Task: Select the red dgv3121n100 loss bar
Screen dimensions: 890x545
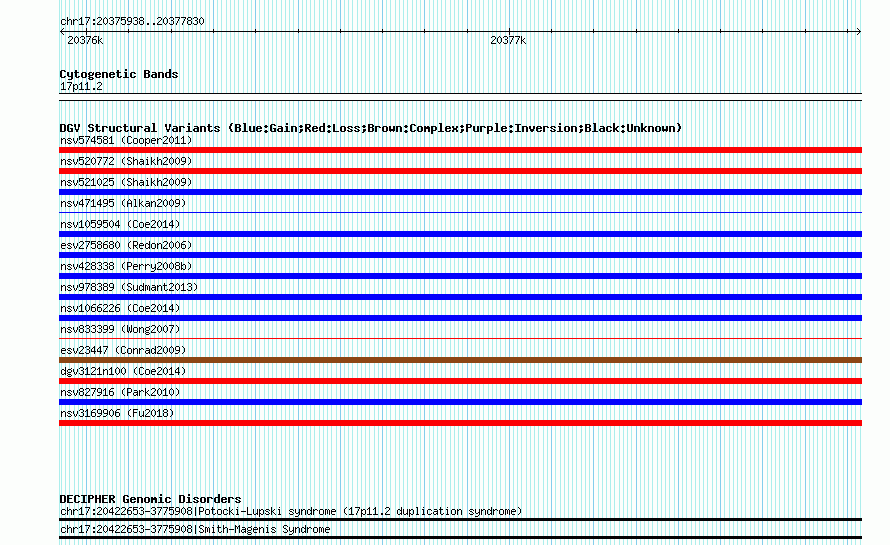Action: [x=460, y=381]
